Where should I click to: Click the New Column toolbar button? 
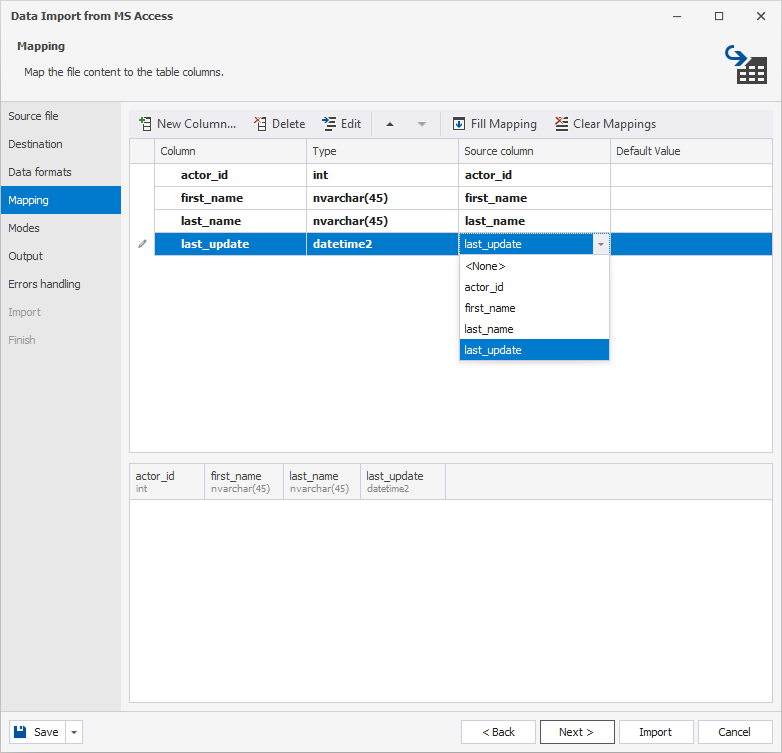coord(188,124)
